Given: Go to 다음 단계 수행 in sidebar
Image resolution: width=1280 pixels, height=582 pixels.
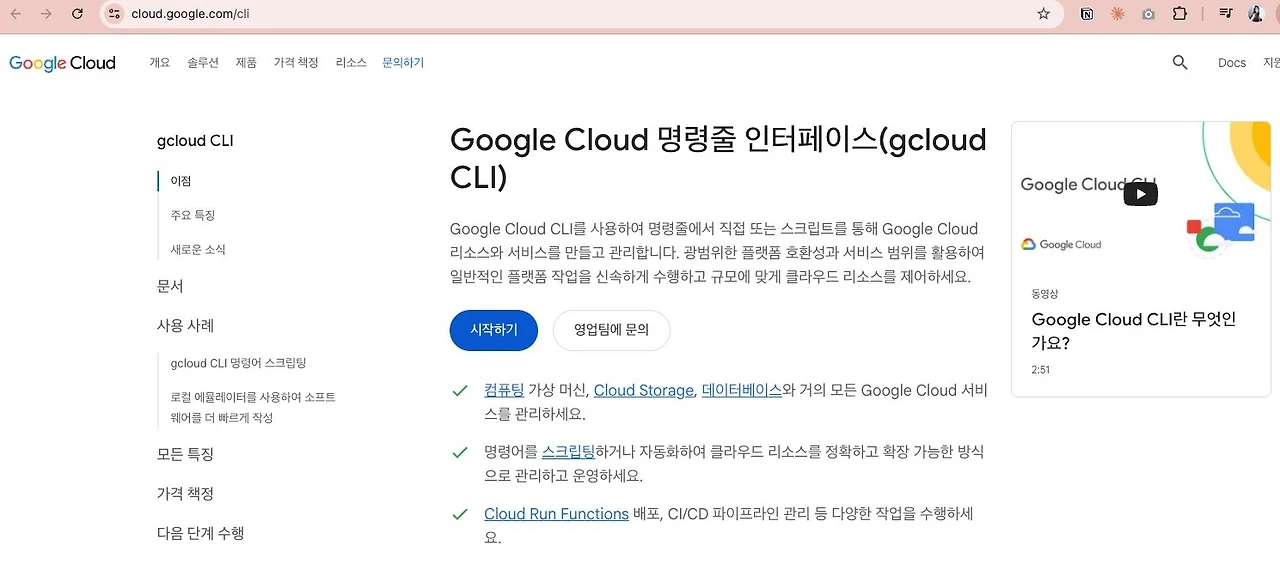Looking at the screenshot, I should click(201, 534).
